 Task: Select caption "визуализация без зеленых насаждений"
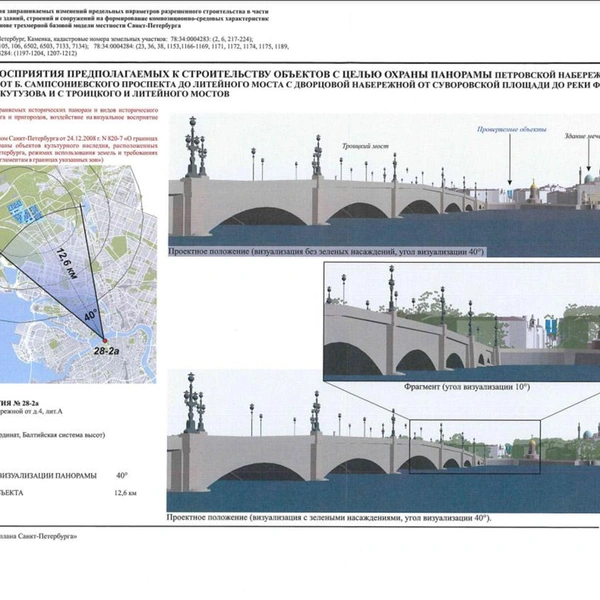322,252
